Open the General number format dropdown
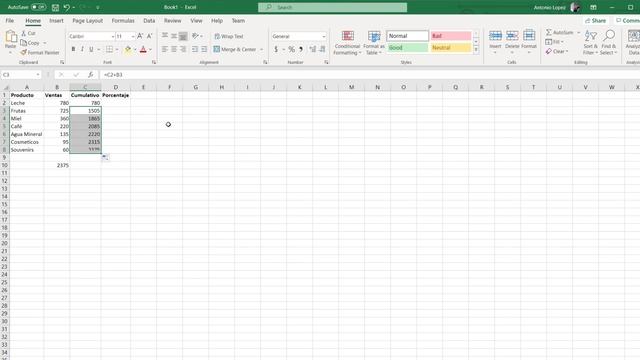640x360 pixels. pos(324,36)
